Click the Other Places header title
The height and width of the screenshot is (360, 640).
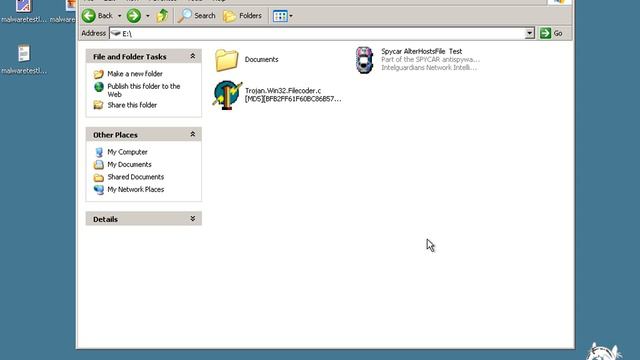115,135
